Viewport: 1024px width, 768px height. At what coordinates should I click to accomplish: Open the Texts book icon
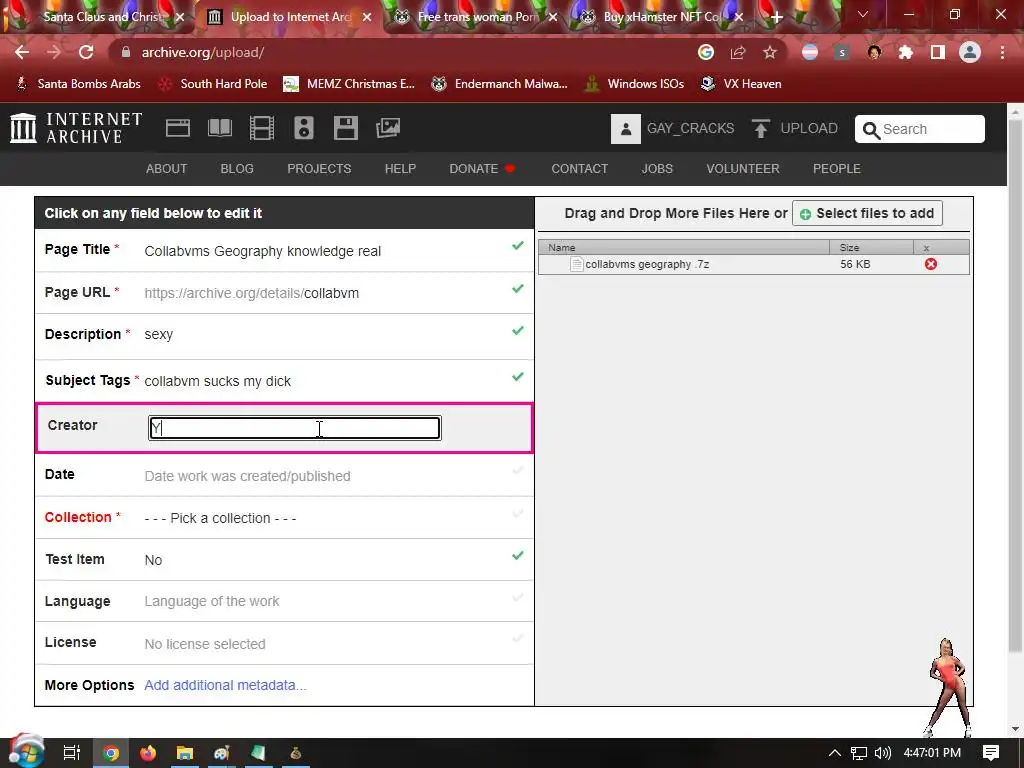tap(220, 128)
